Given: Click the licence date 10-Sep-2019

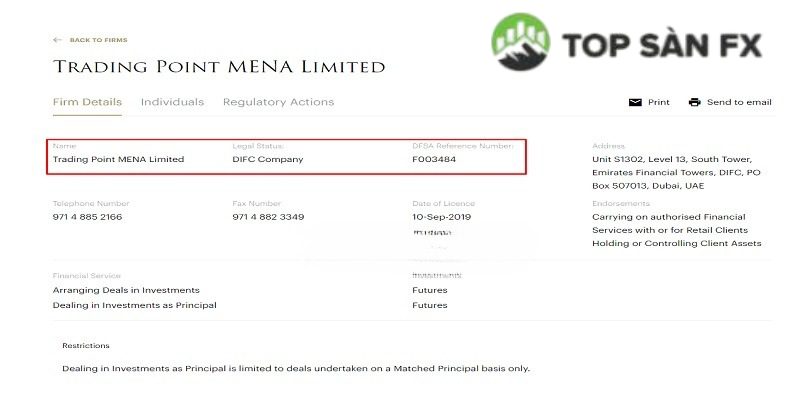Looking at the screenshot, I should click(441, 217).
